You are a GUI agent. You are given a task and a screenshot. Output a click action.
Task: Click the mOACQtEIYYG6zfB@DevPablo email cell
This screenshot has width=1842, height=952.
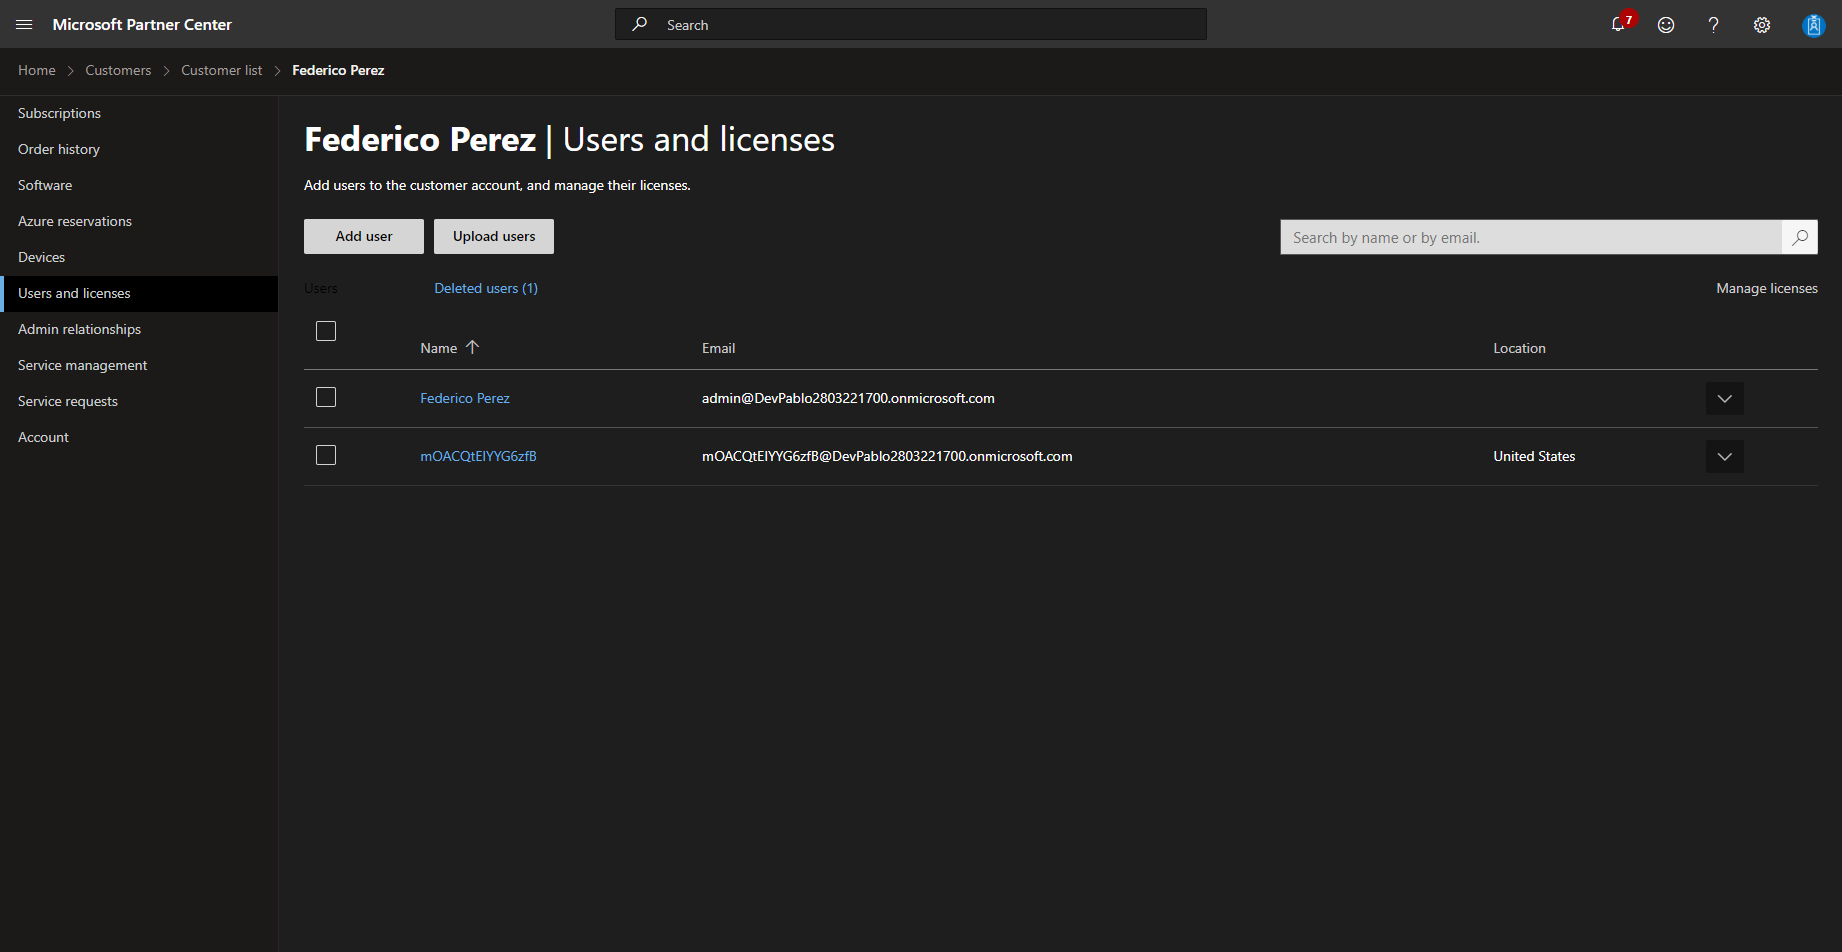click(887, 456)
